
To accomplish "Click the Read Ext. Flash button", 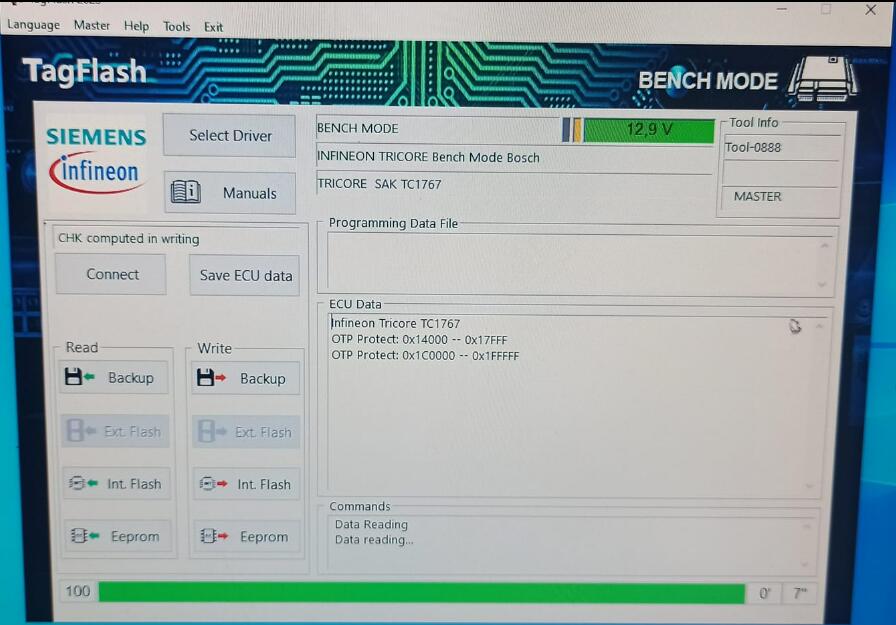I will 115,431.
